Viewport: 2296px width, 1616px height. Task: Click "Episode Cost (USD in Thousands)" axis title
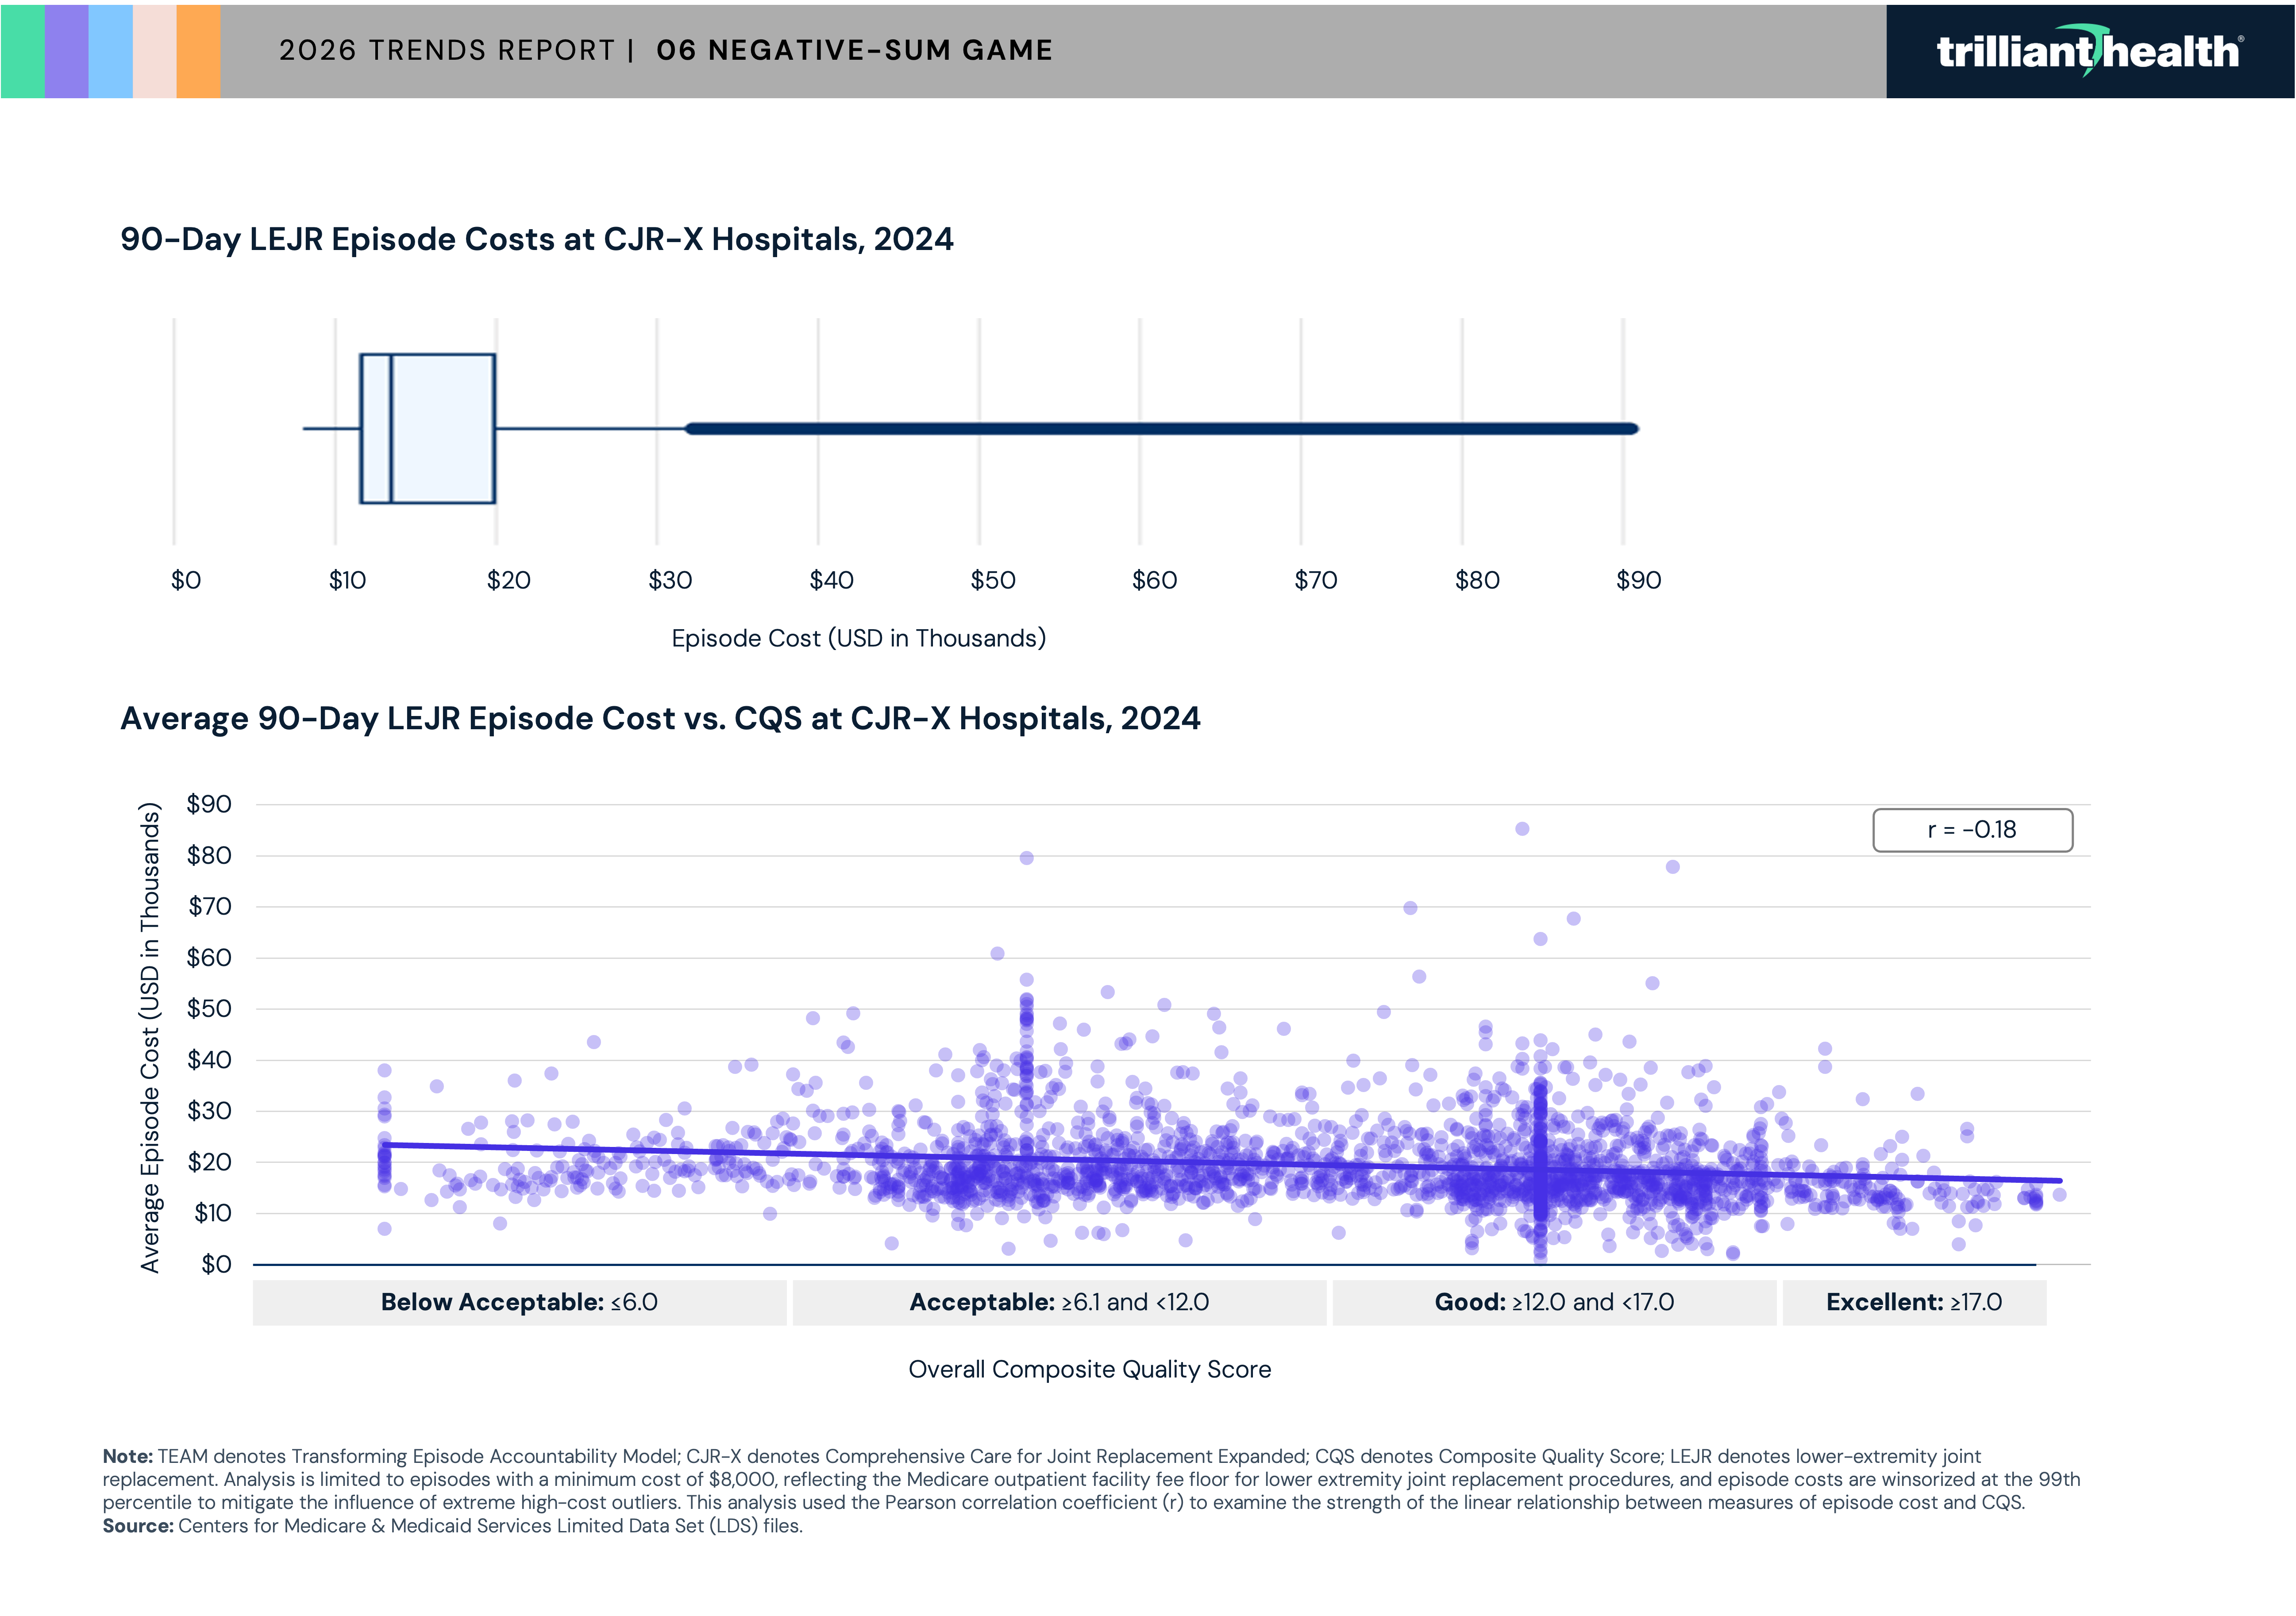[x=859, y=638]
